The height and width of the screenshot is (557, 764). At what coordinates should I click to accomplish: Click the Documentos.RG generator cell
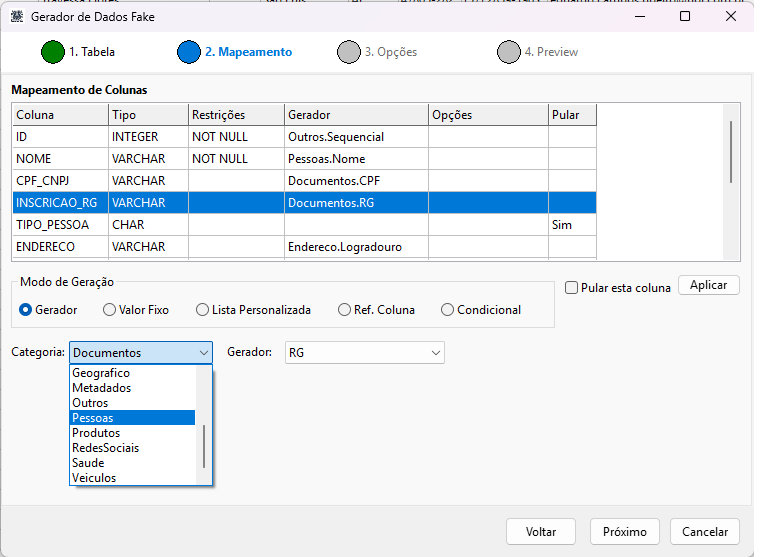[356, 203]
